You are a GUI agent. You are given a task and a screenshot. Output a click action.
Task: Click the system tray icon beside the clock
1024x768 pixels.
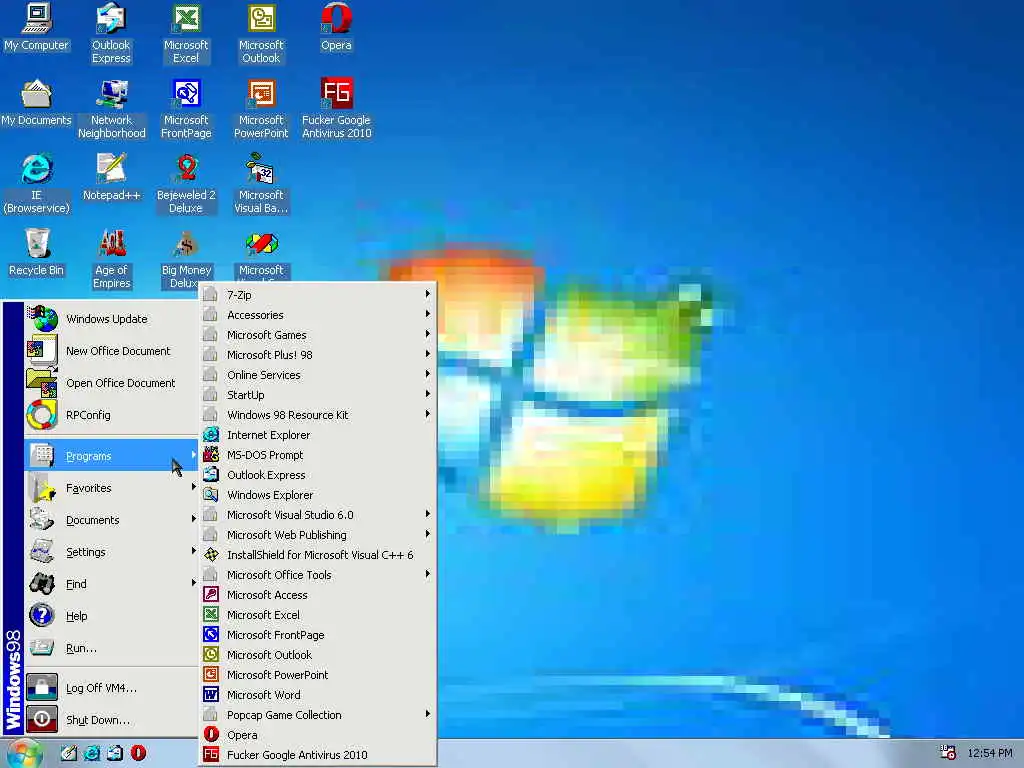(x=948, y=753)
